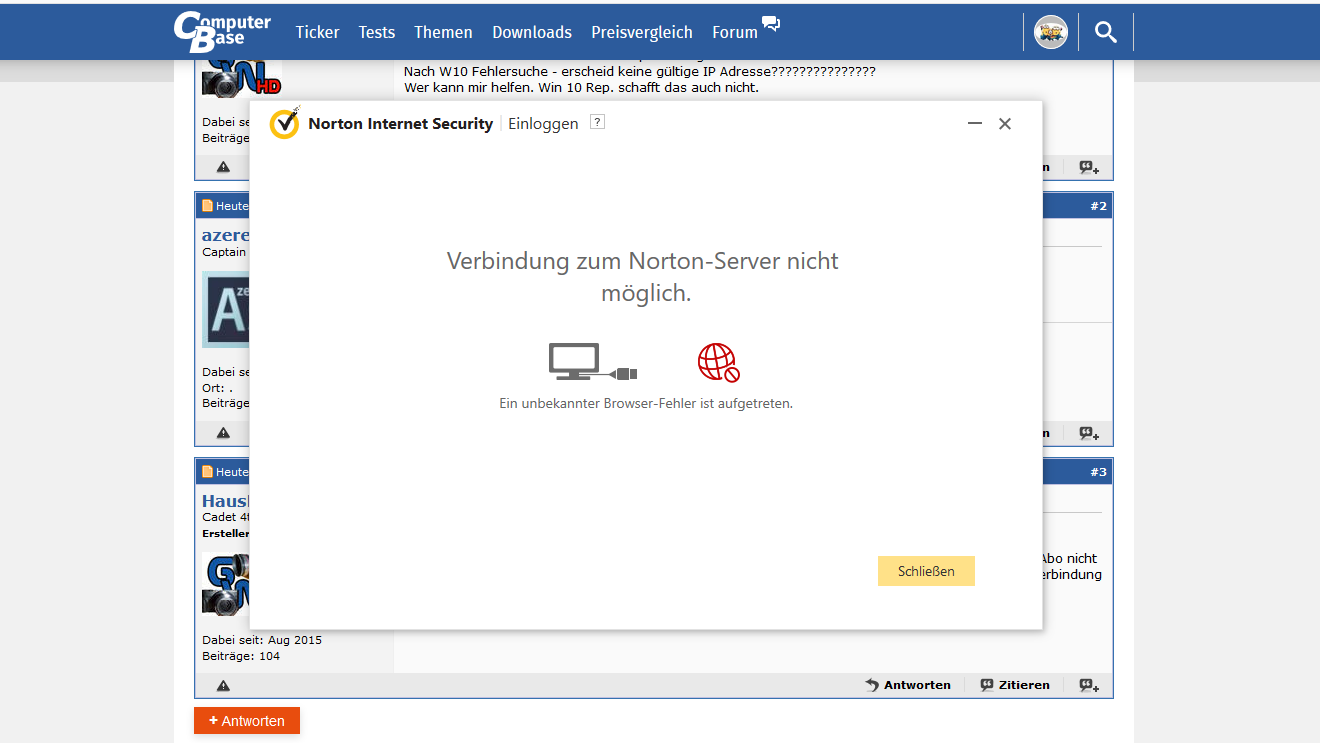1320x743 pixels.
Task: Open search with the magnifier icon
Action: point(1105,32)
